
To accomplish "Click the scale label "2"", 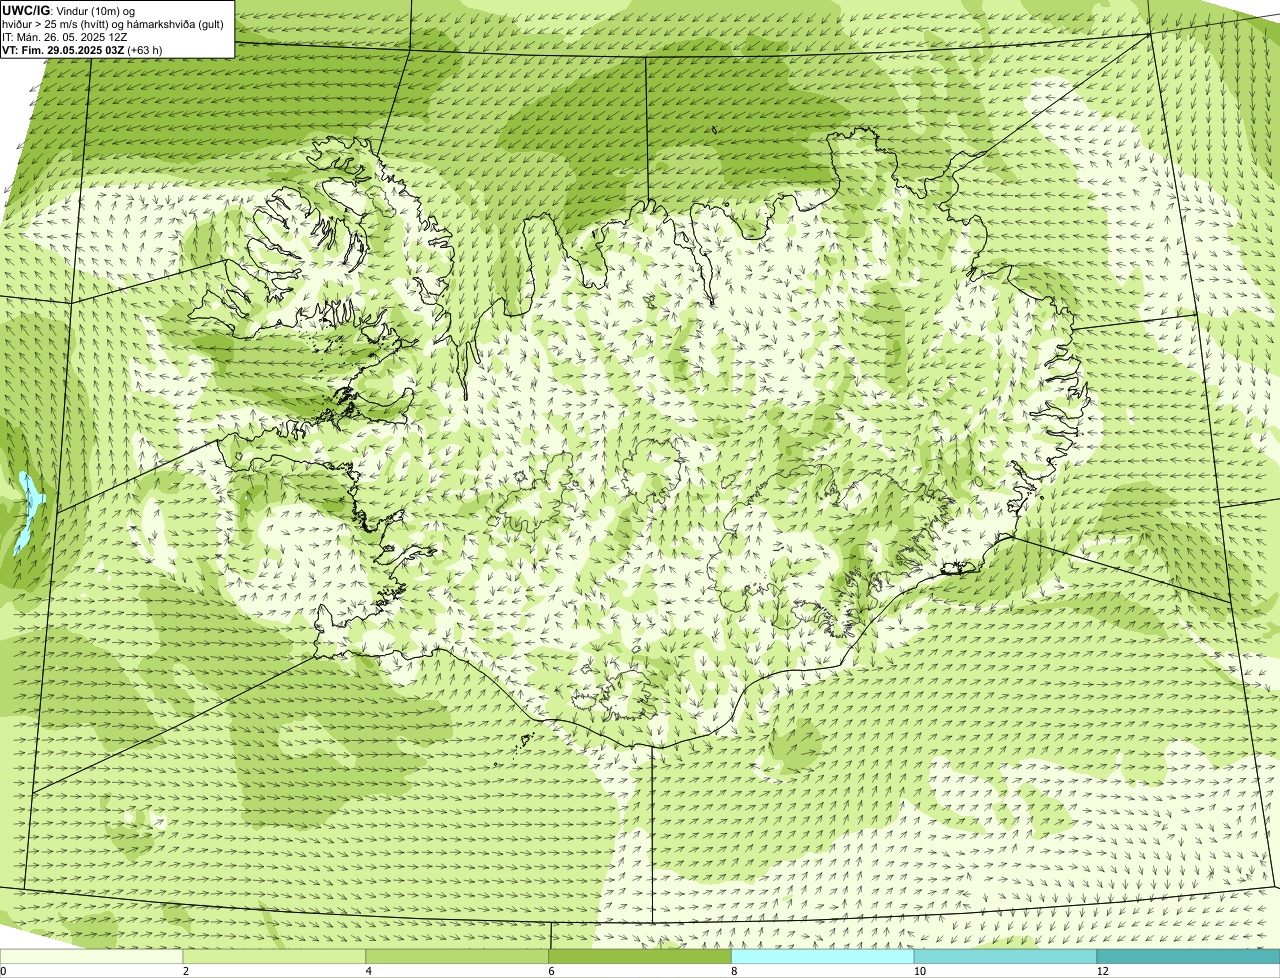I will point(186,971).
